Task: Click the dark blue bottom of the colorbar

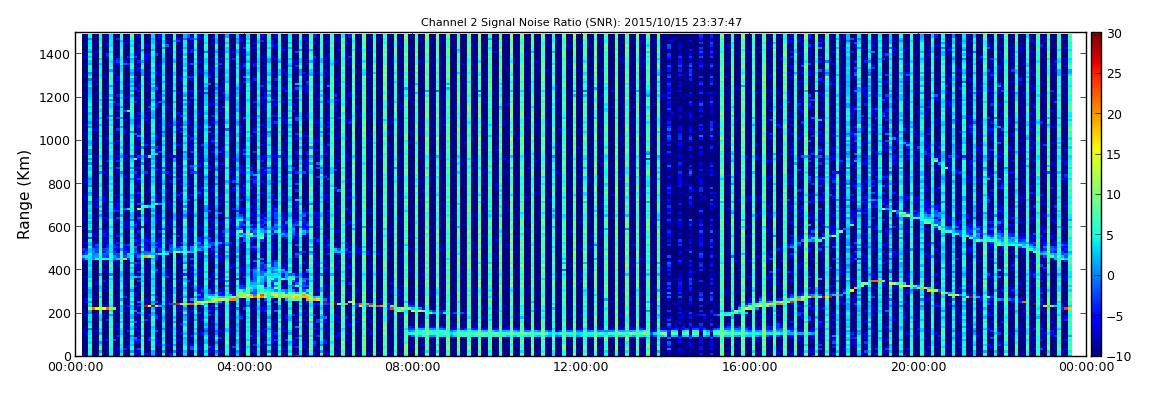Action: pos(1096,350)
